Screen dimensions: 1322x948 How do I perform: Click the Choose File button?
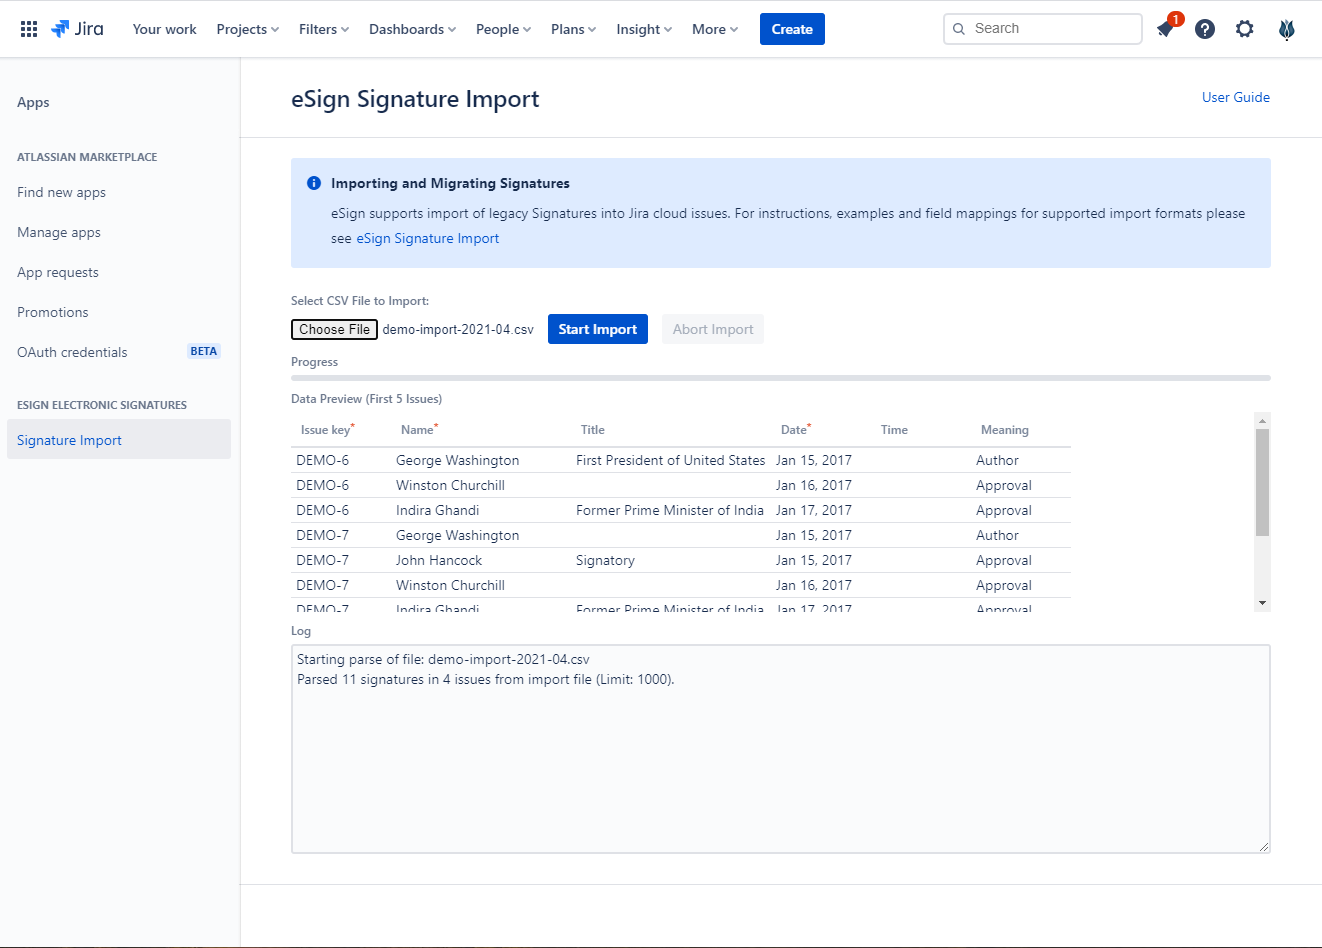click(x=334, y=329)
